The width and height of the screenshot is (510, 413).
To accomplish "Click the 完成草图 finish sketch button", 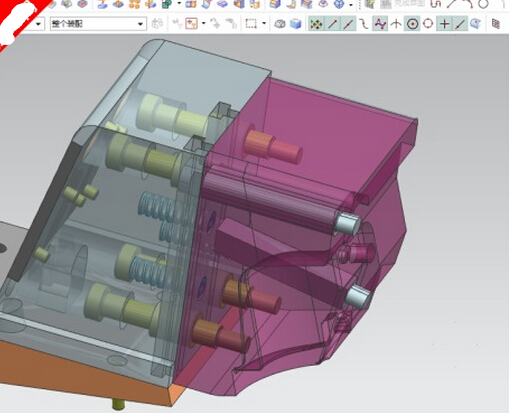I will (404, 3).
